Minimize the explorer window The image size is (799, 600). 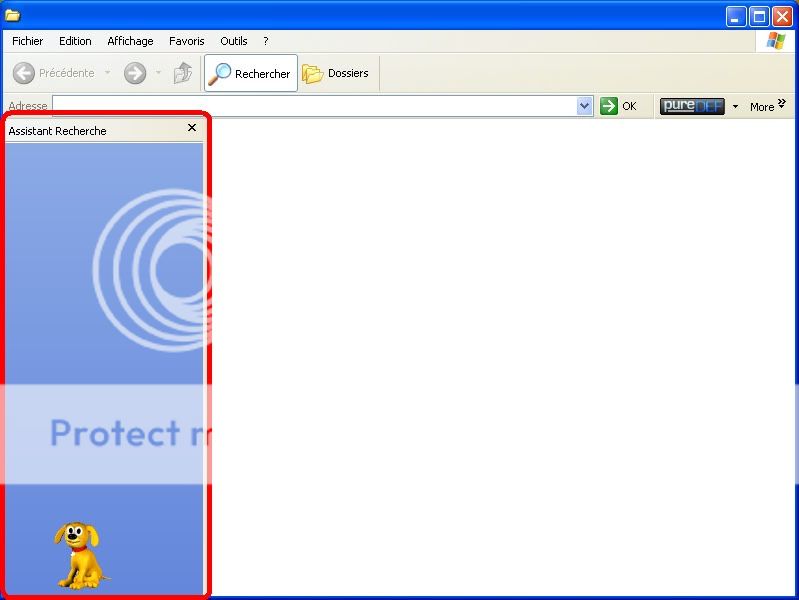pyautogui.click(x=735, y=17)
